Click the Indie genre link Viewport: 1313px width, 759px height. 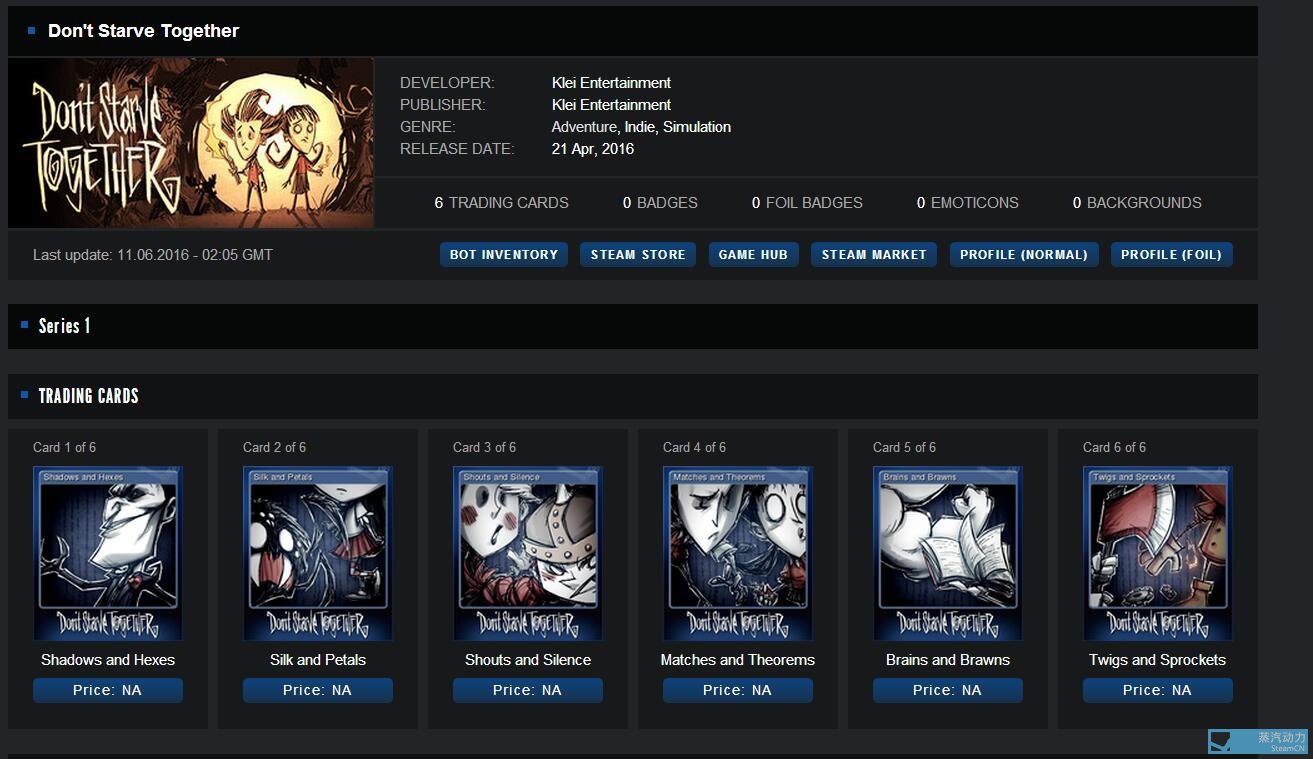click(640, 127)
